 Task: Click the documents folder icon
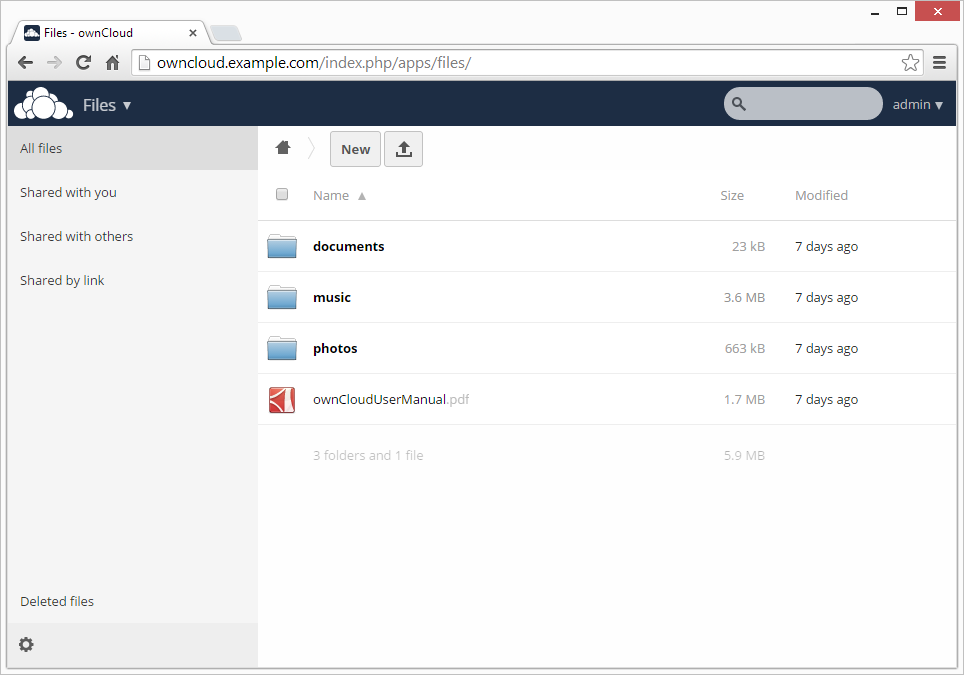pyautogui.click(x=282, y=247)
